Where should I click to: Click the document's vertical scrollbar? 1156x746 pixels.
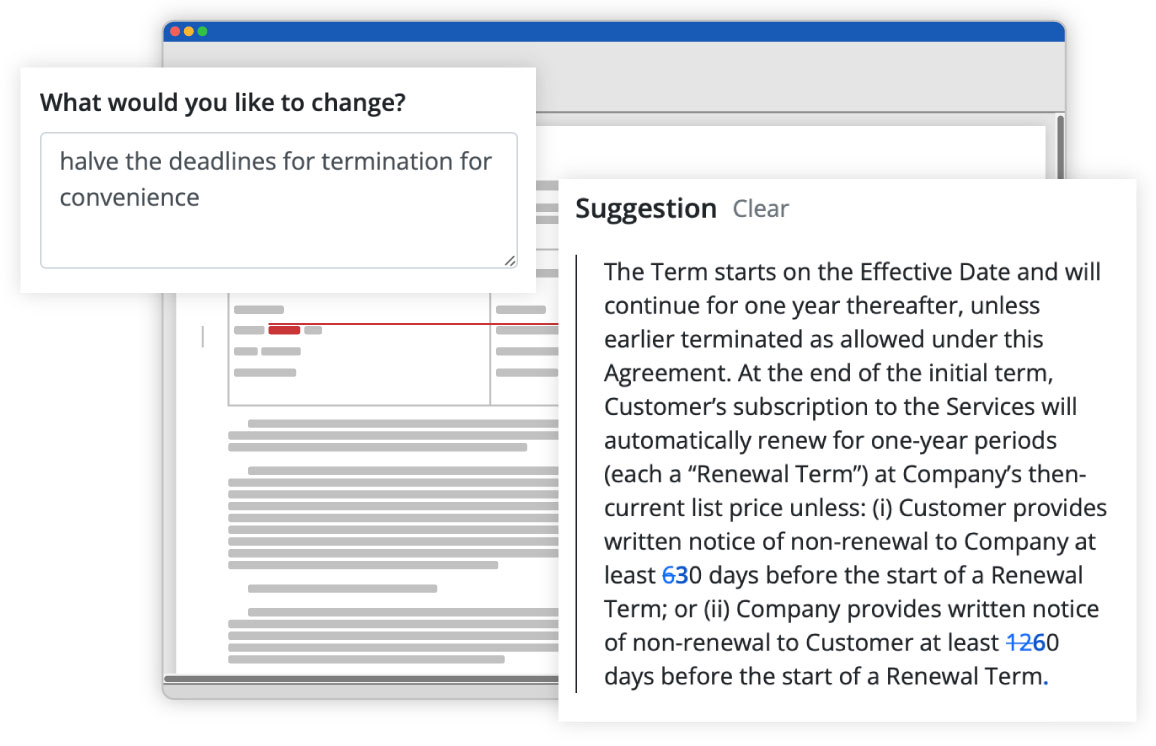[1060, 148]
